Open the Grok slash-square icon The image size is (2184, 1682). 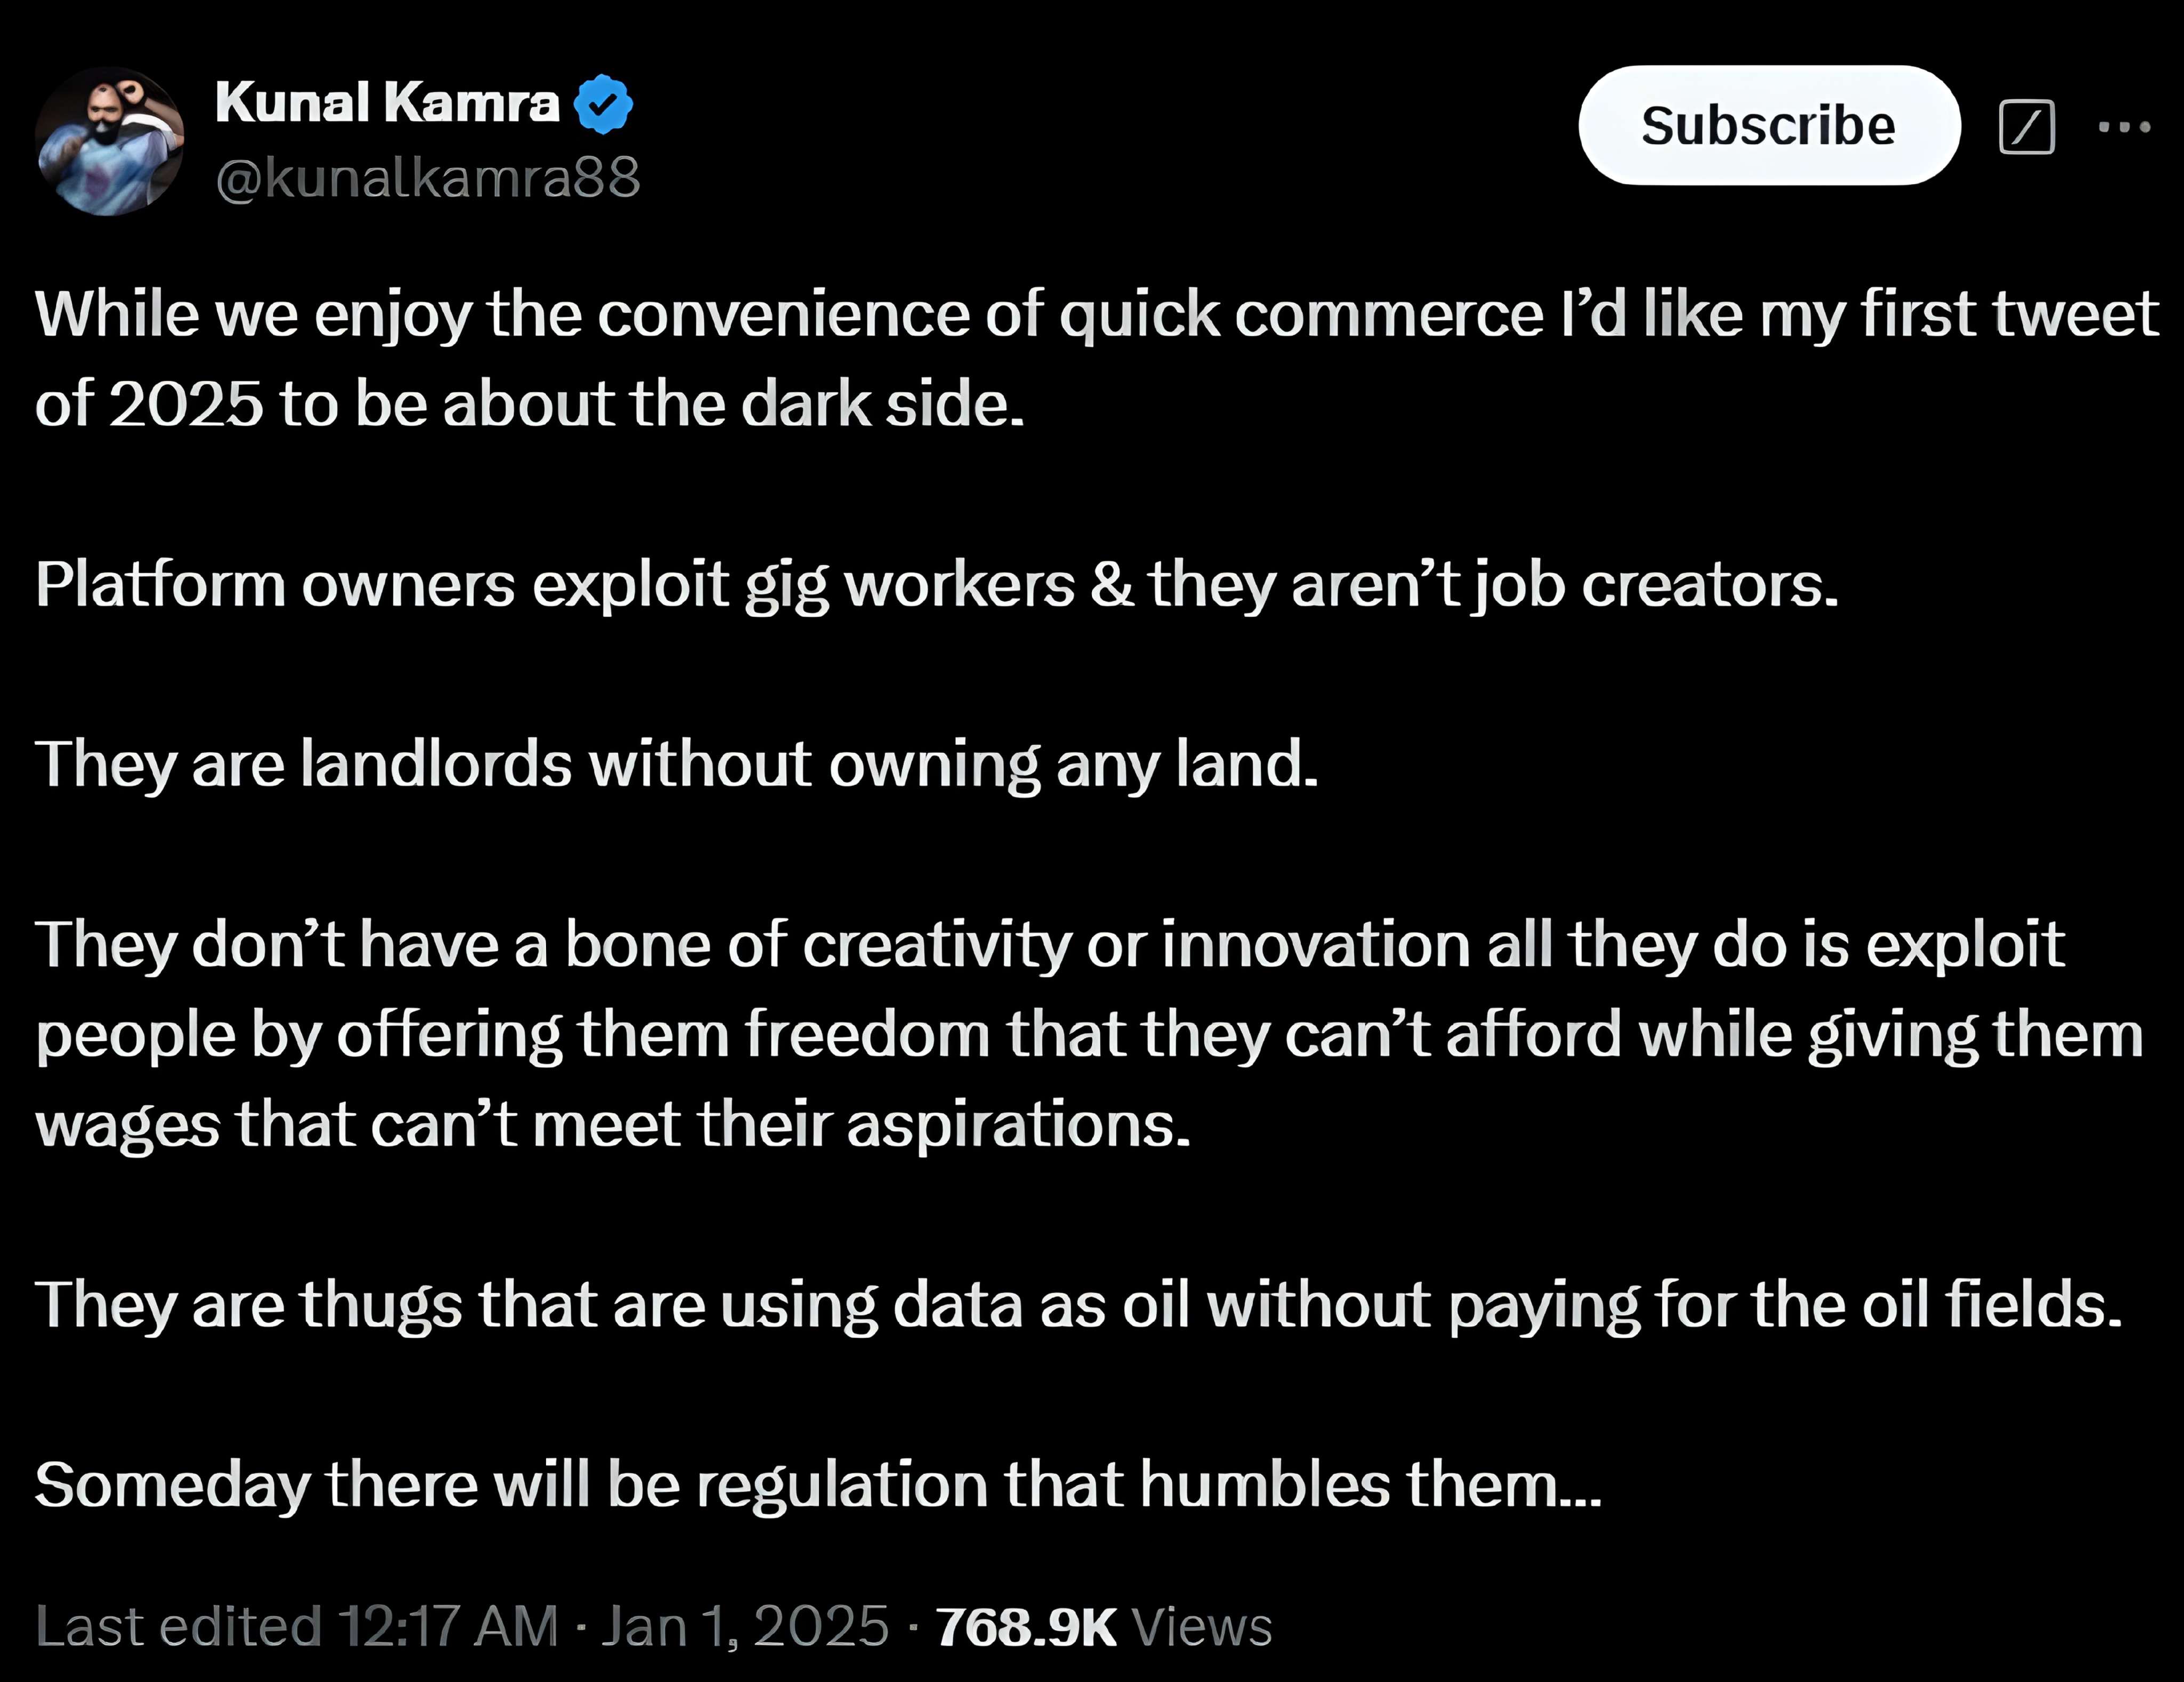2026,127
